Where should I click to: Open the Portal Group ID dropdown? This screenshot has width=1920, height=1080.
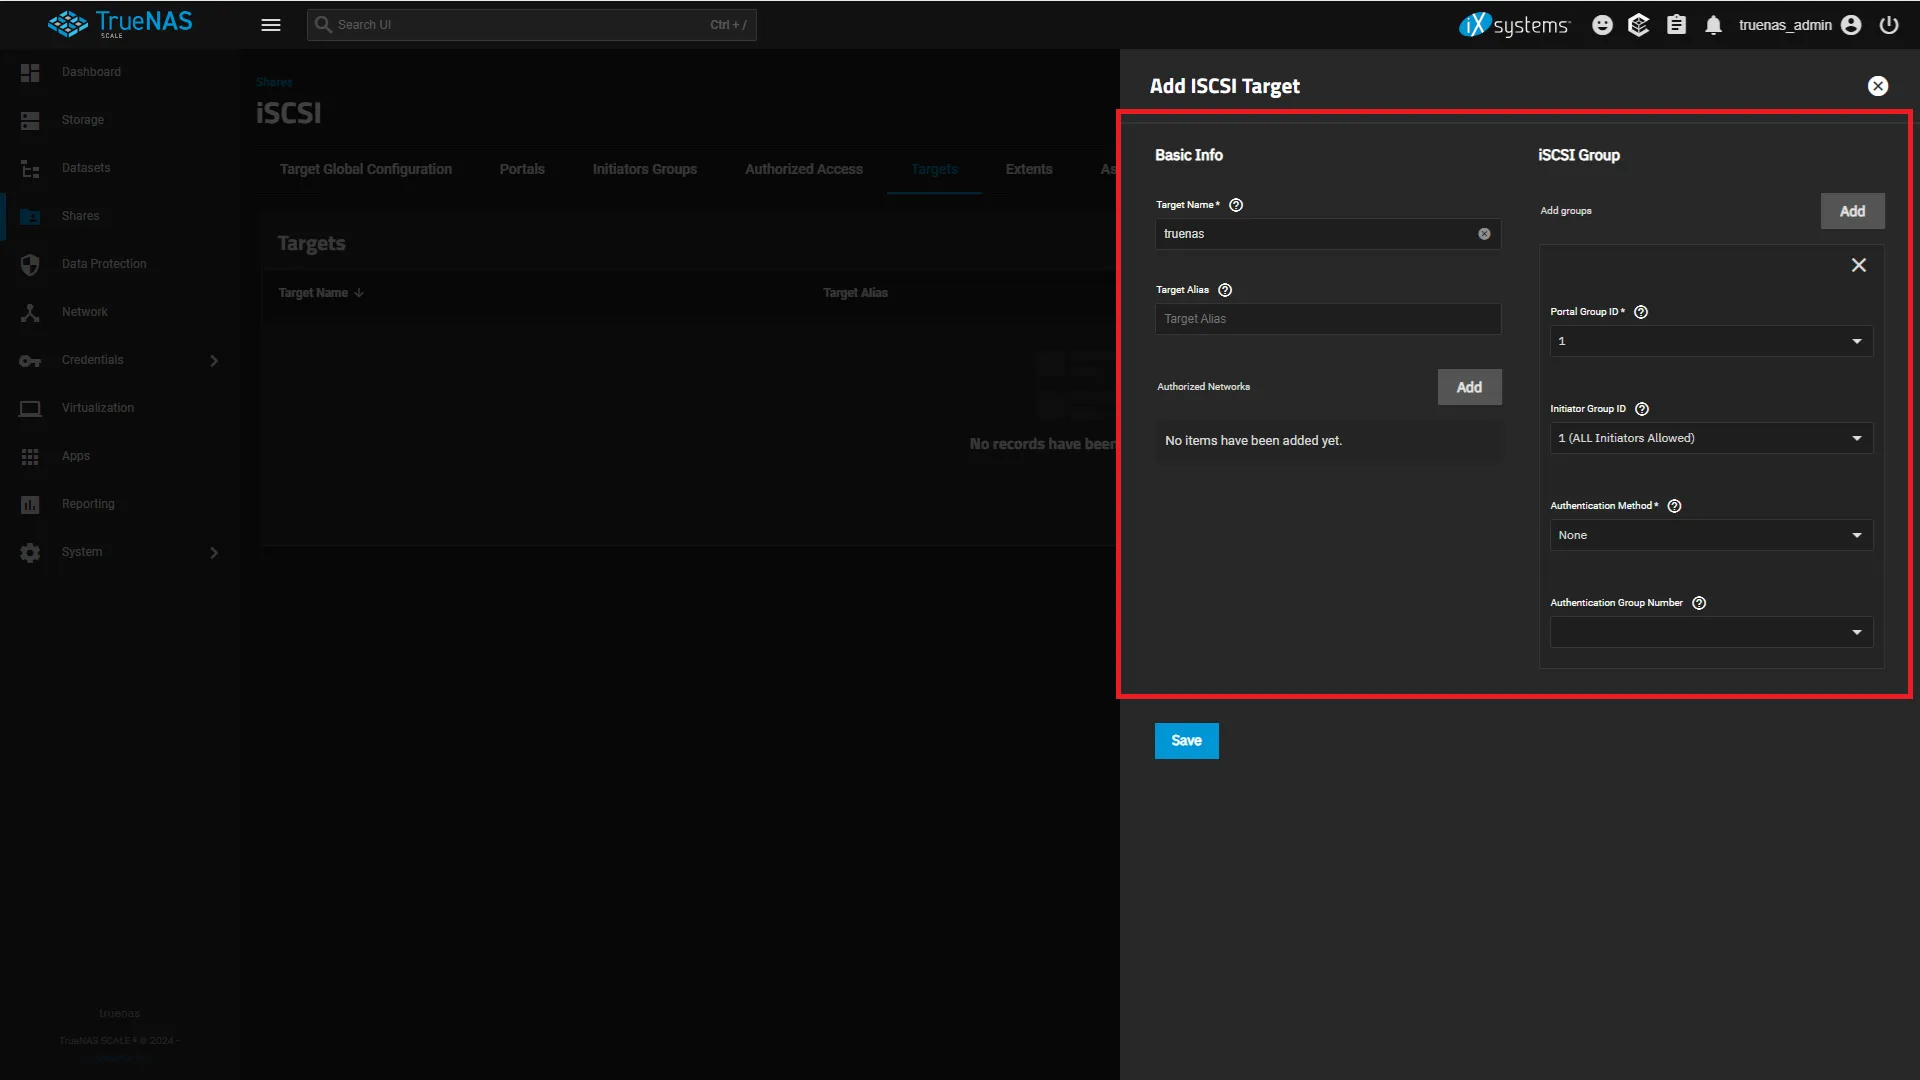[x=1710, y=341]
